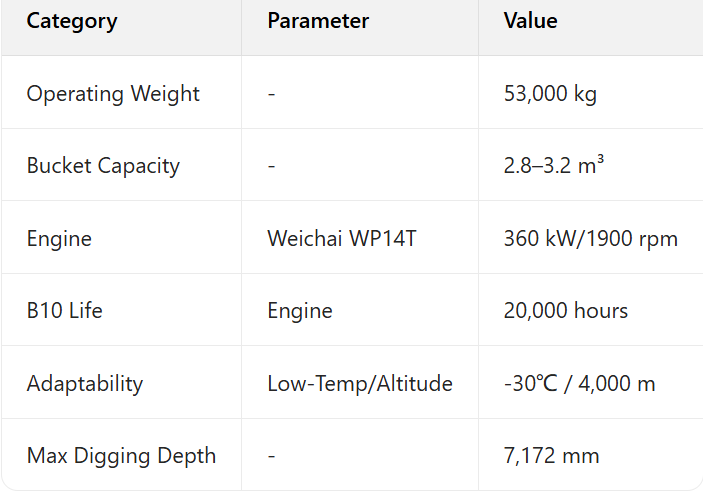Select the Adaptability category cell

click(x=85, y=384)
